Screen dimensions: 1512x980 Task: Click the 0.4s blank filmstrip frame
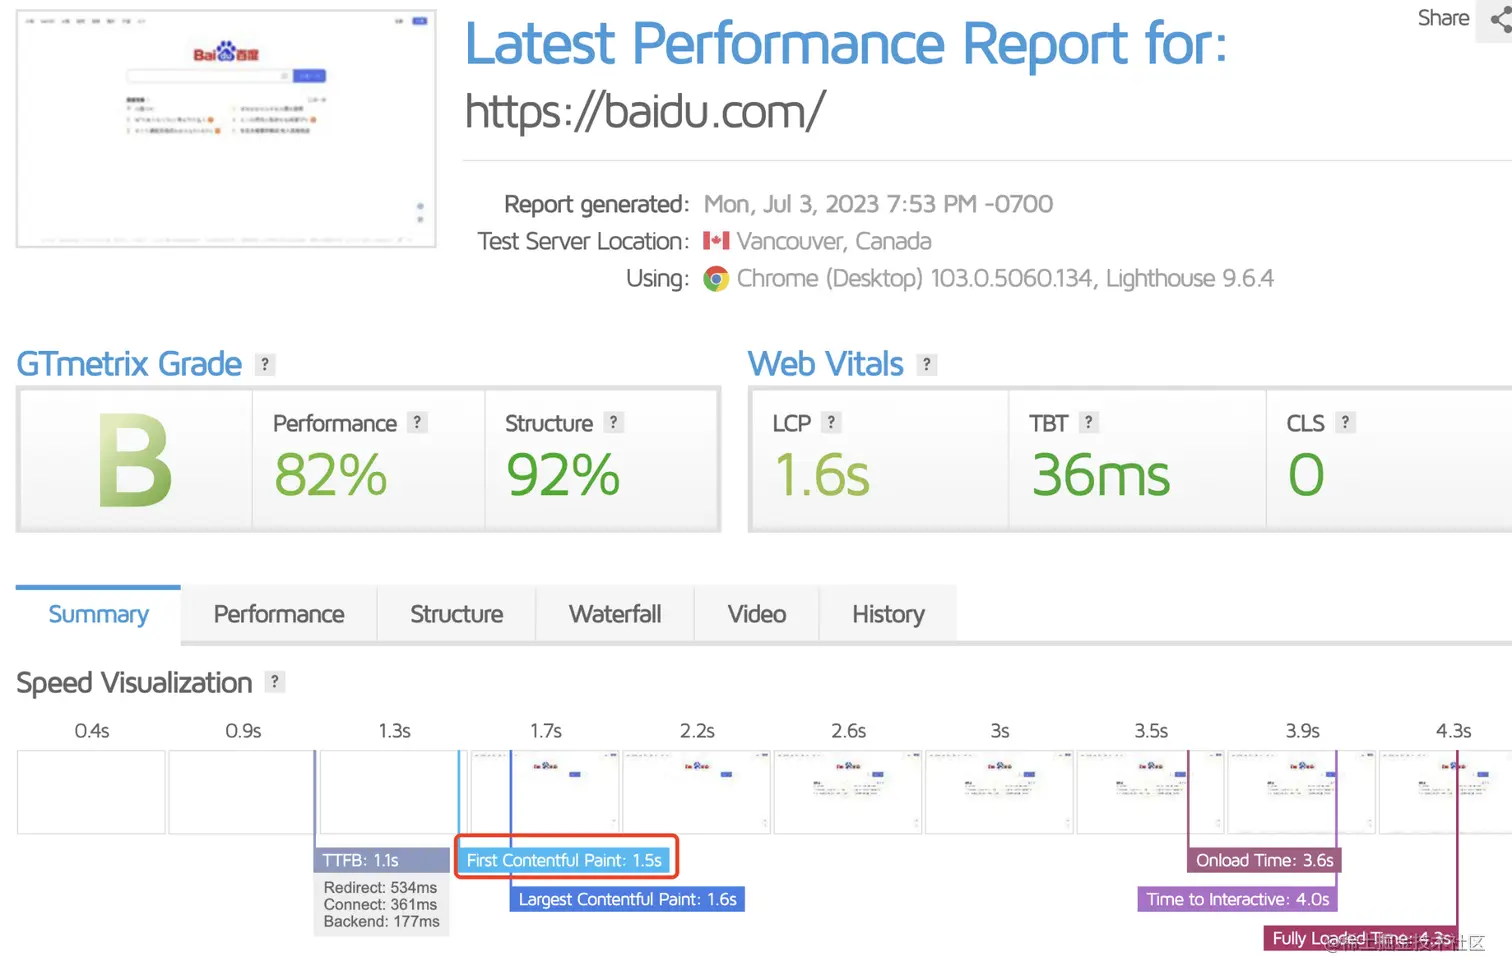(91, 791)
